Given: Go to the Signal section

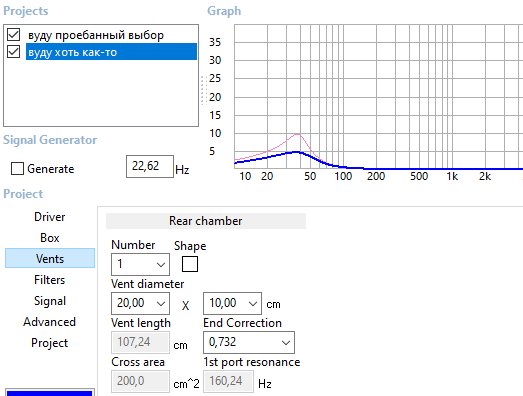Looking at the screenshot, I should (x=50, y=301).
